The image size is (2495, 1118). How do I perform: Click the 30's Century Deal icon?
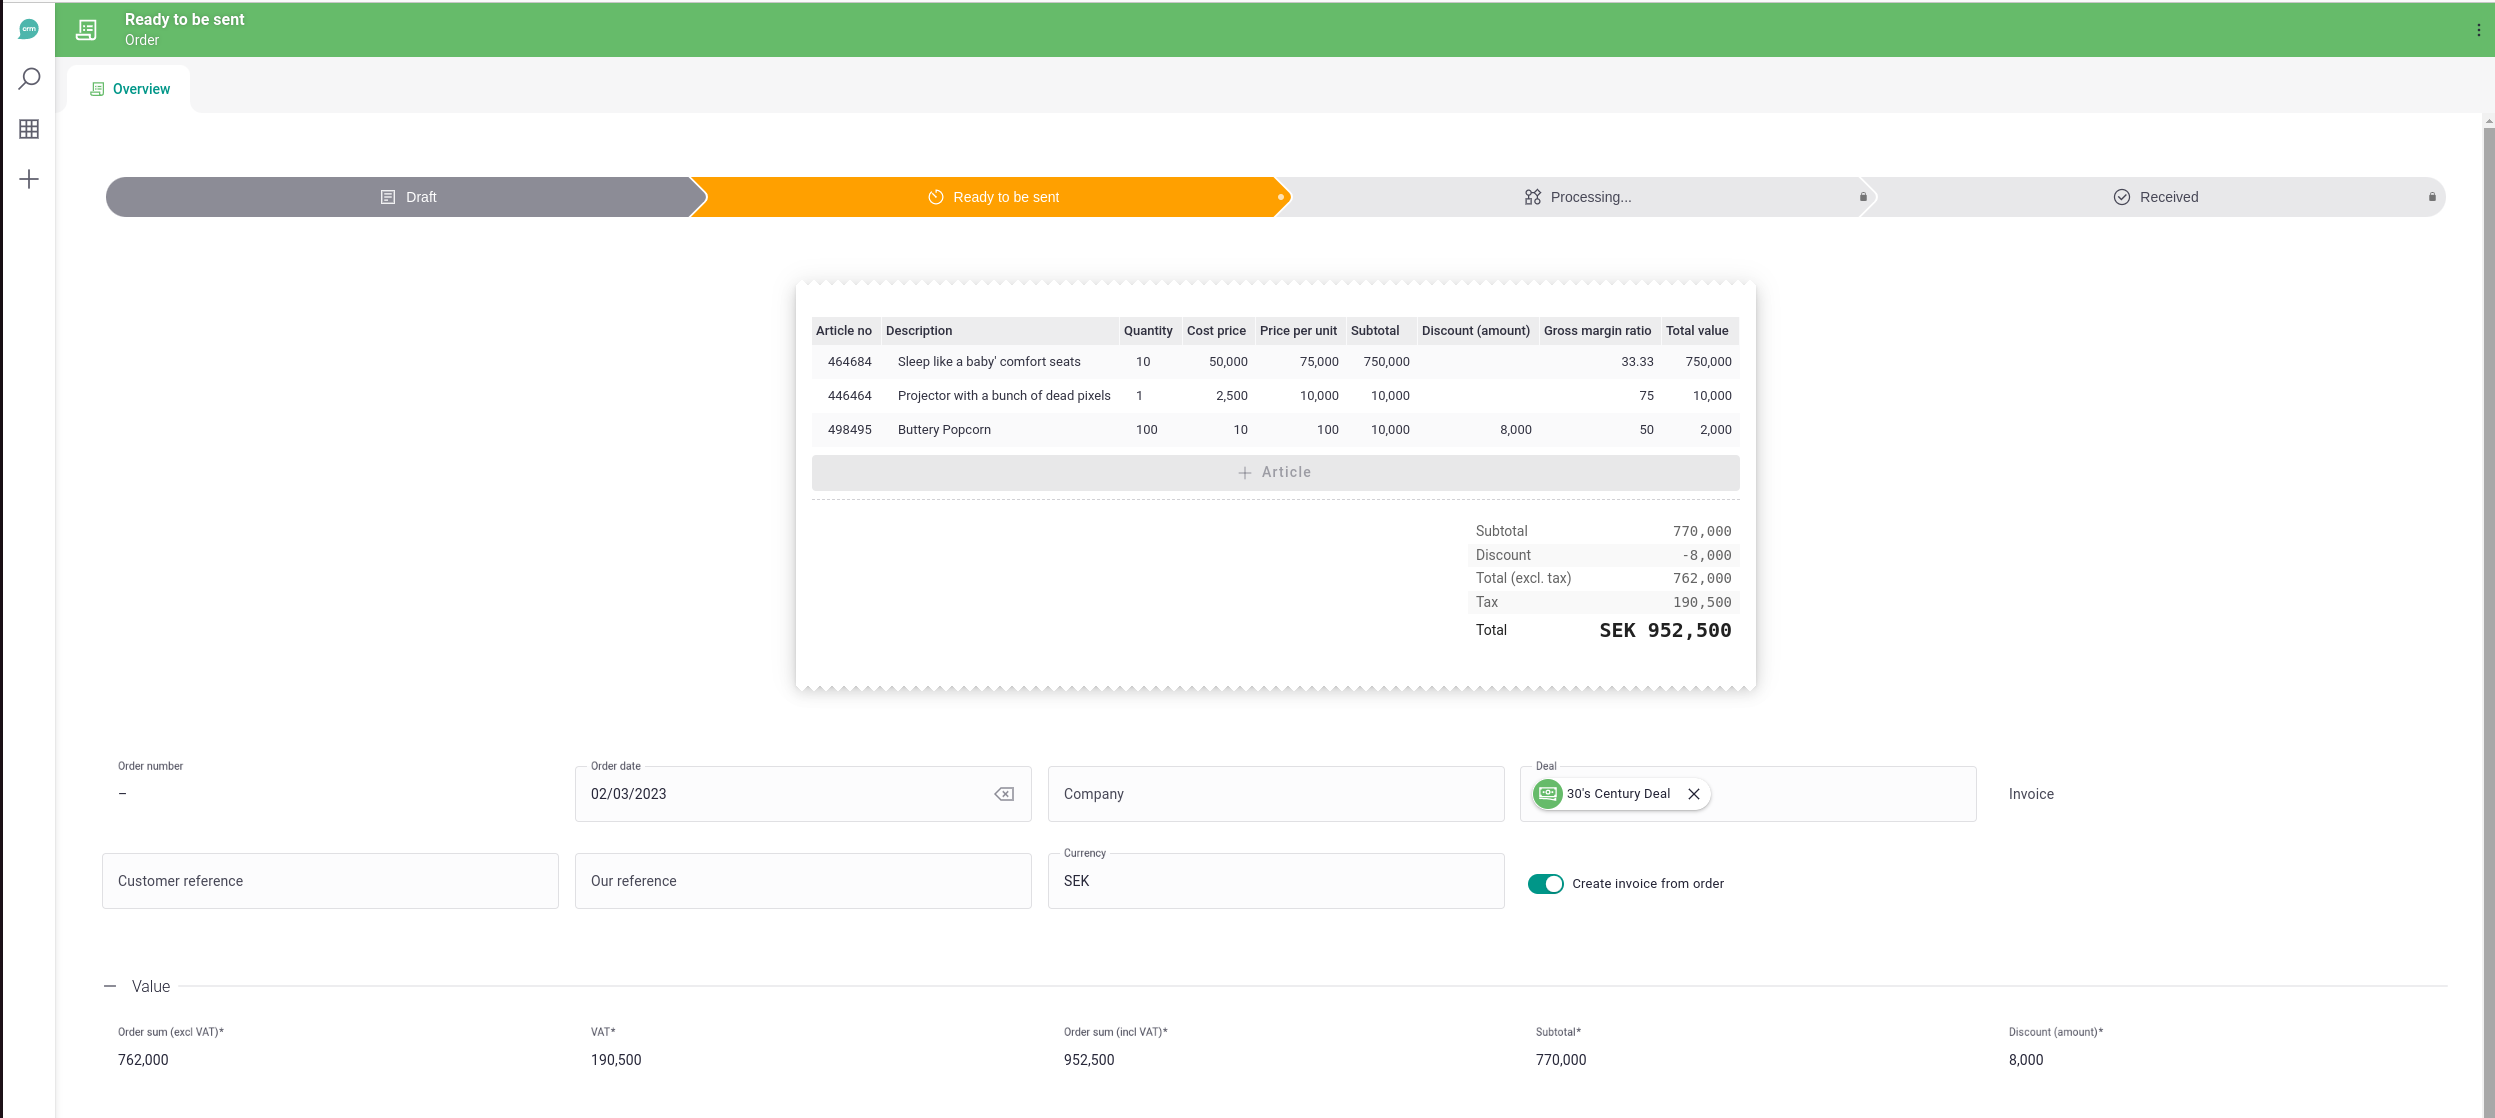[1547, 794]
